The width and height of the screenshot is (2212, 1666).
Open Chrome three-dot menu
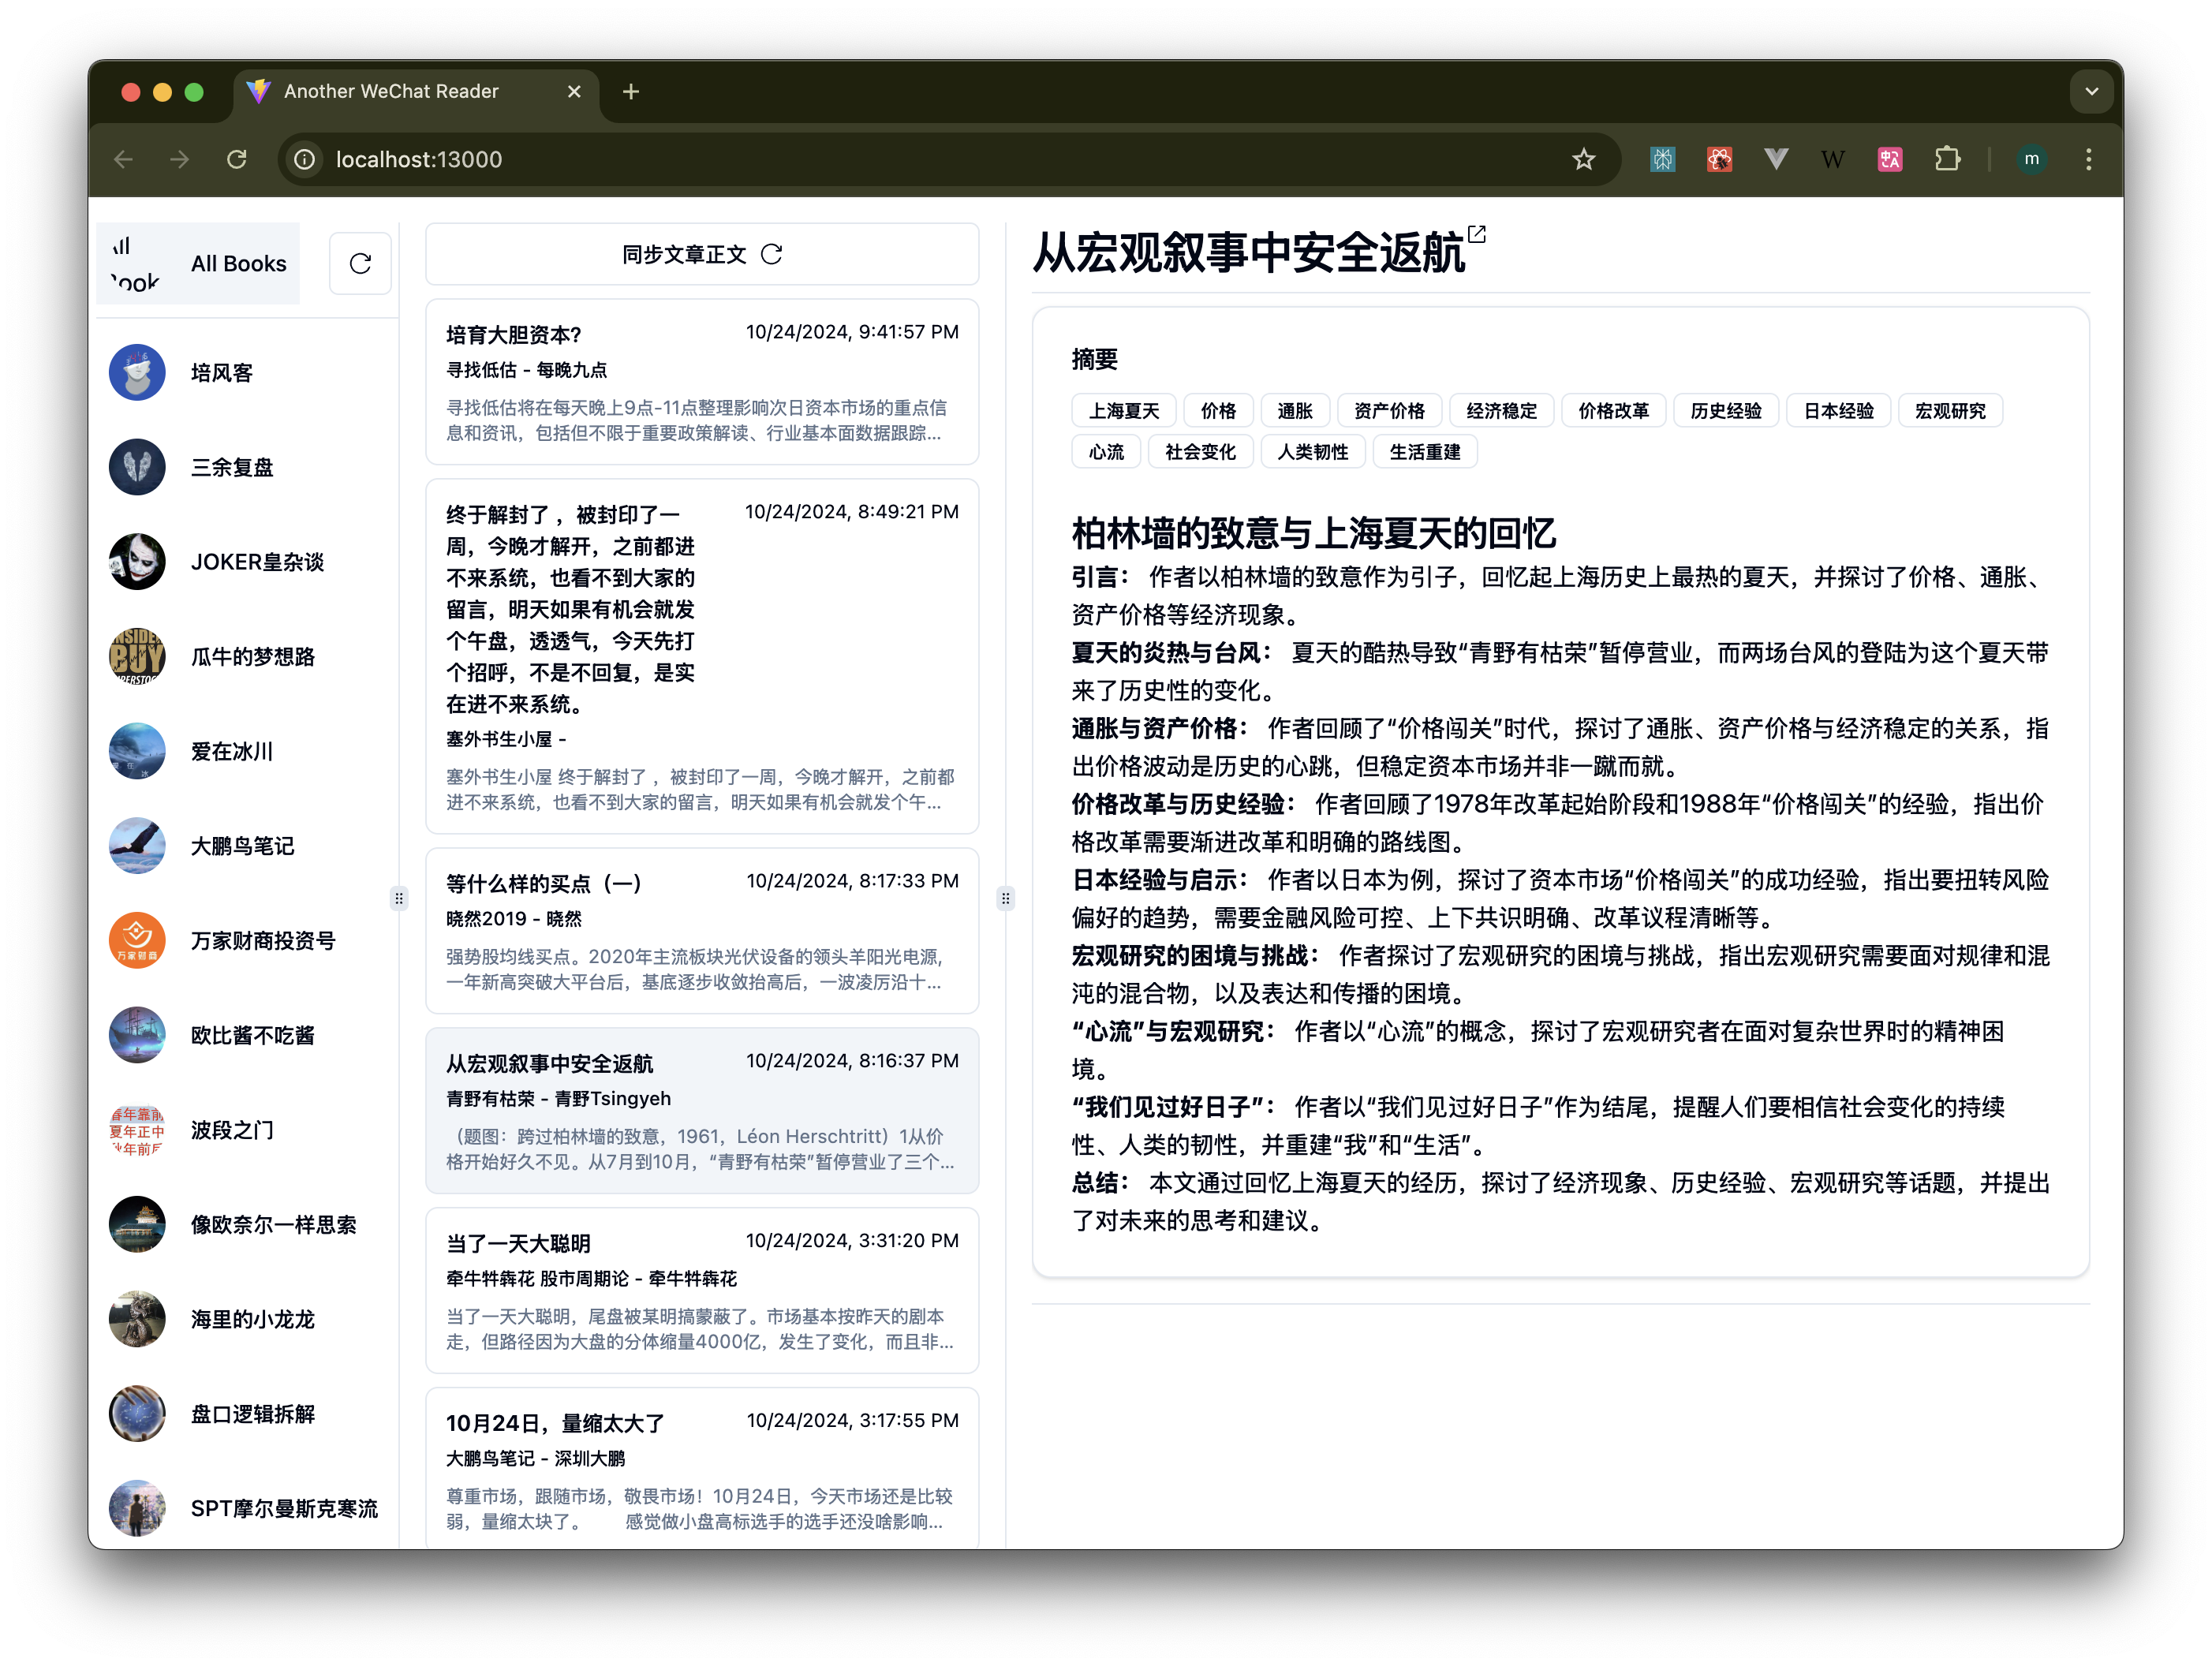[2088, 159]
